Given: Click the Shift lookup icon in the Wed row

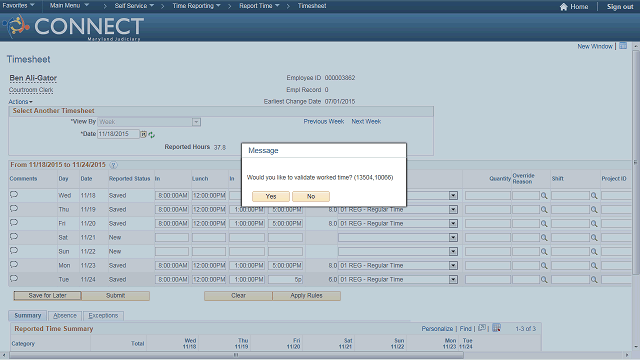Looking at the screenshot, I should [594, 196].
